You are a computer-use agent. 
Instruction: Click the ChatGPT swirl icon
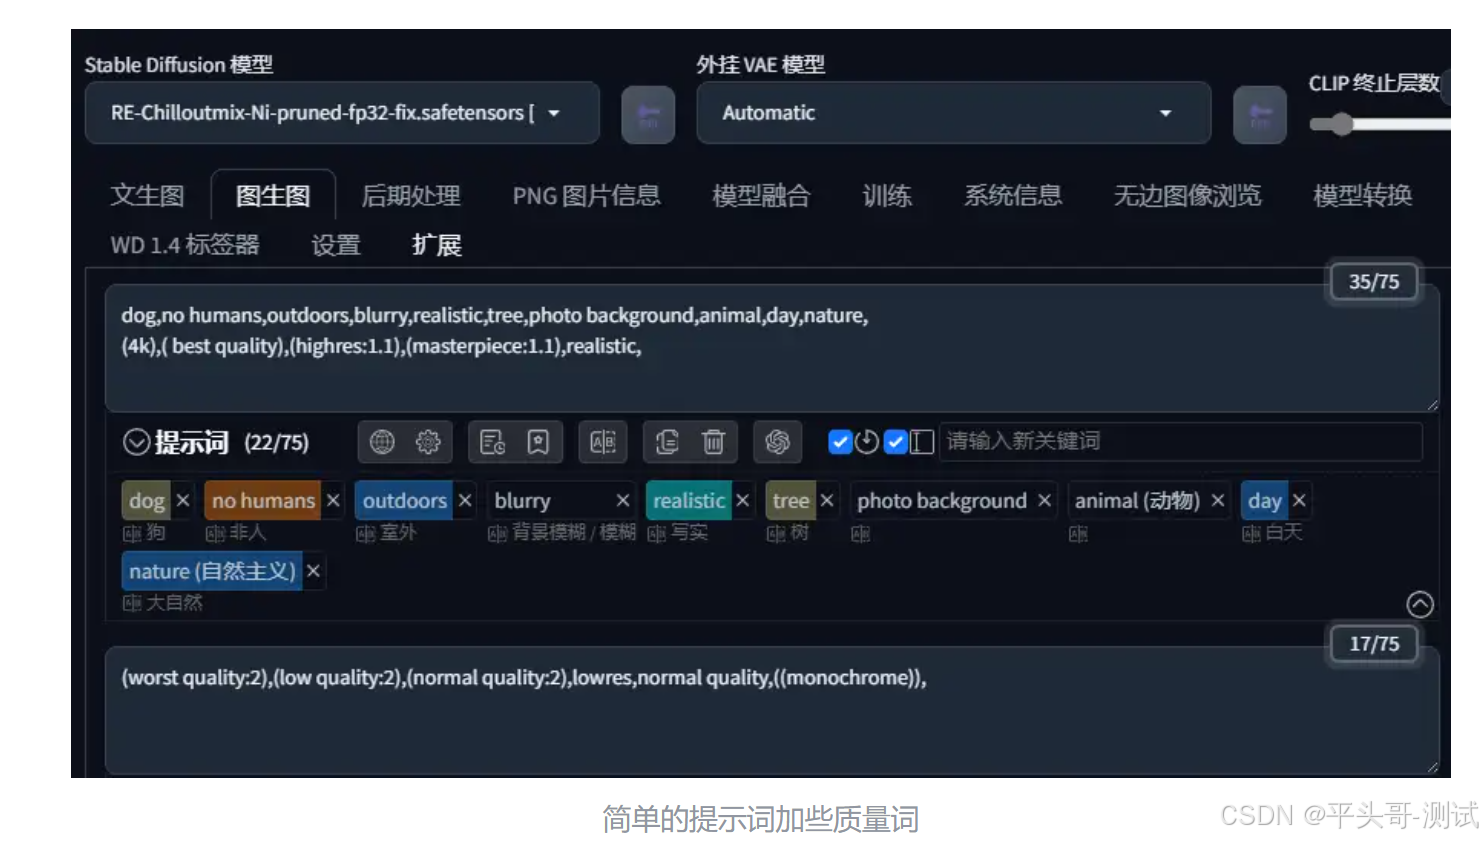point(777,442)
